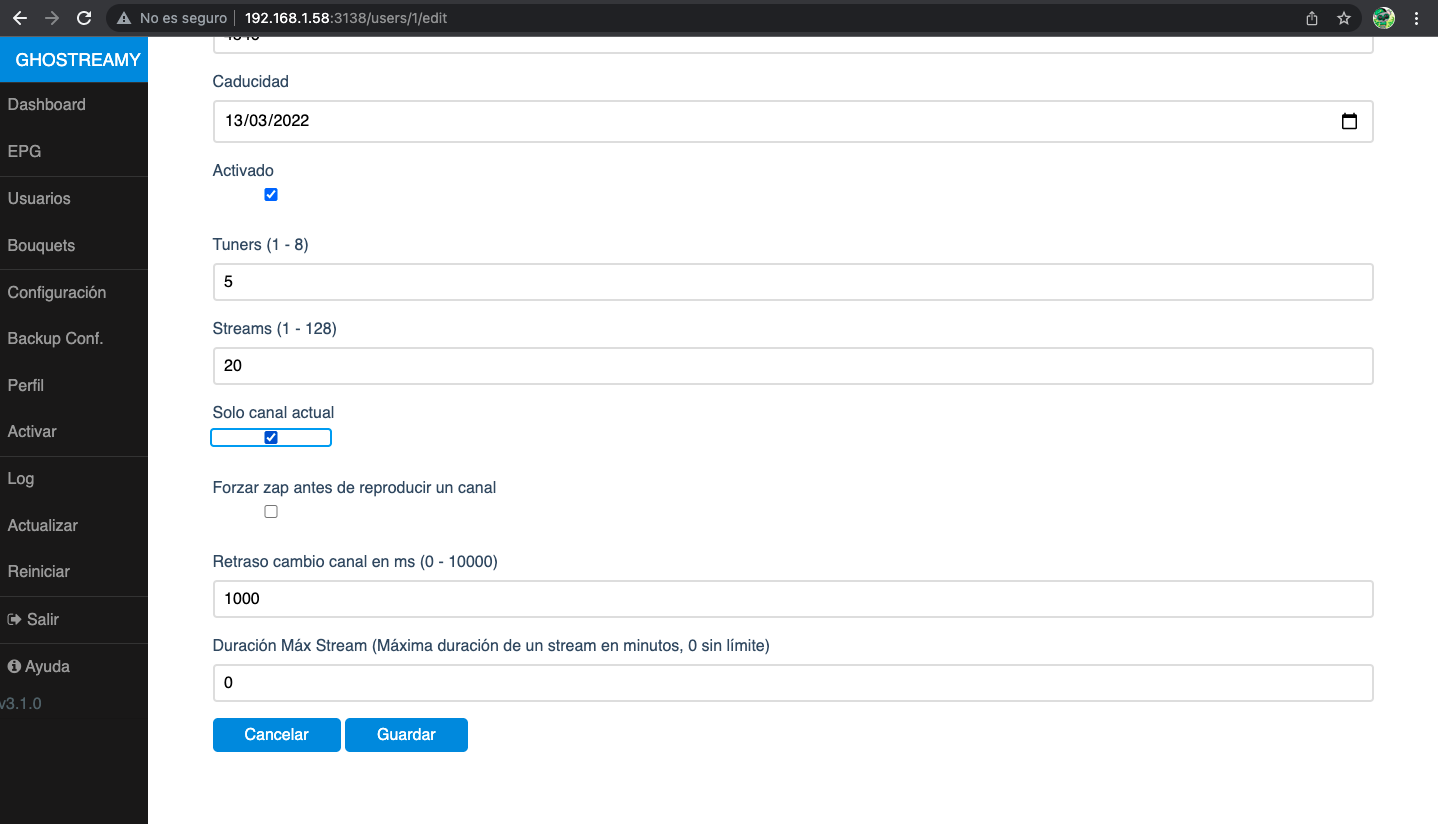Viewport: 1438px width, 824px height.
Task: Select Configuración in the sidebar
Action: coord(57,293)
